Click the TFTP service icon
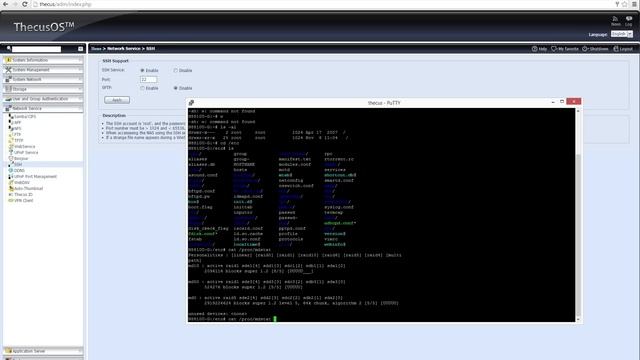Viewport: 640px width, 360px height. point(11,140)
